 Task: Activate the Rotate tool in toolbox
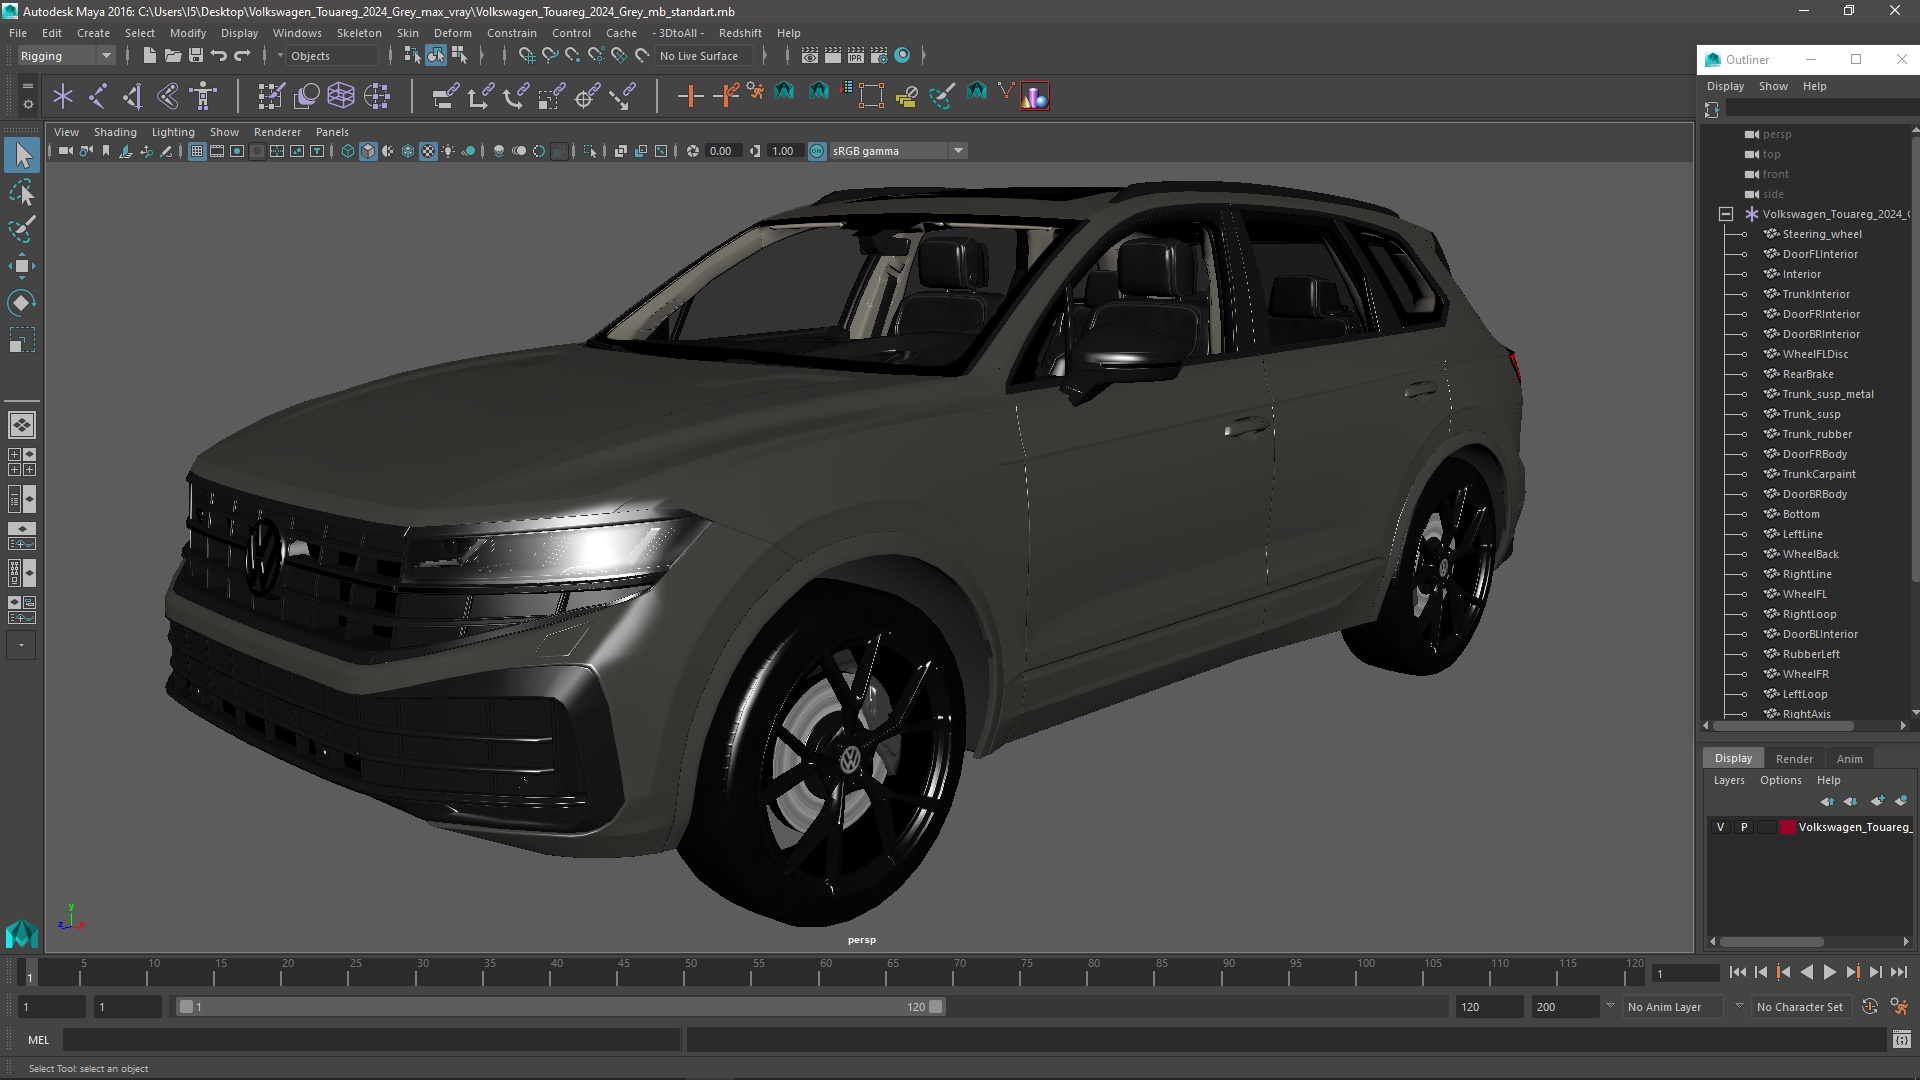click(x=22, y=303)
